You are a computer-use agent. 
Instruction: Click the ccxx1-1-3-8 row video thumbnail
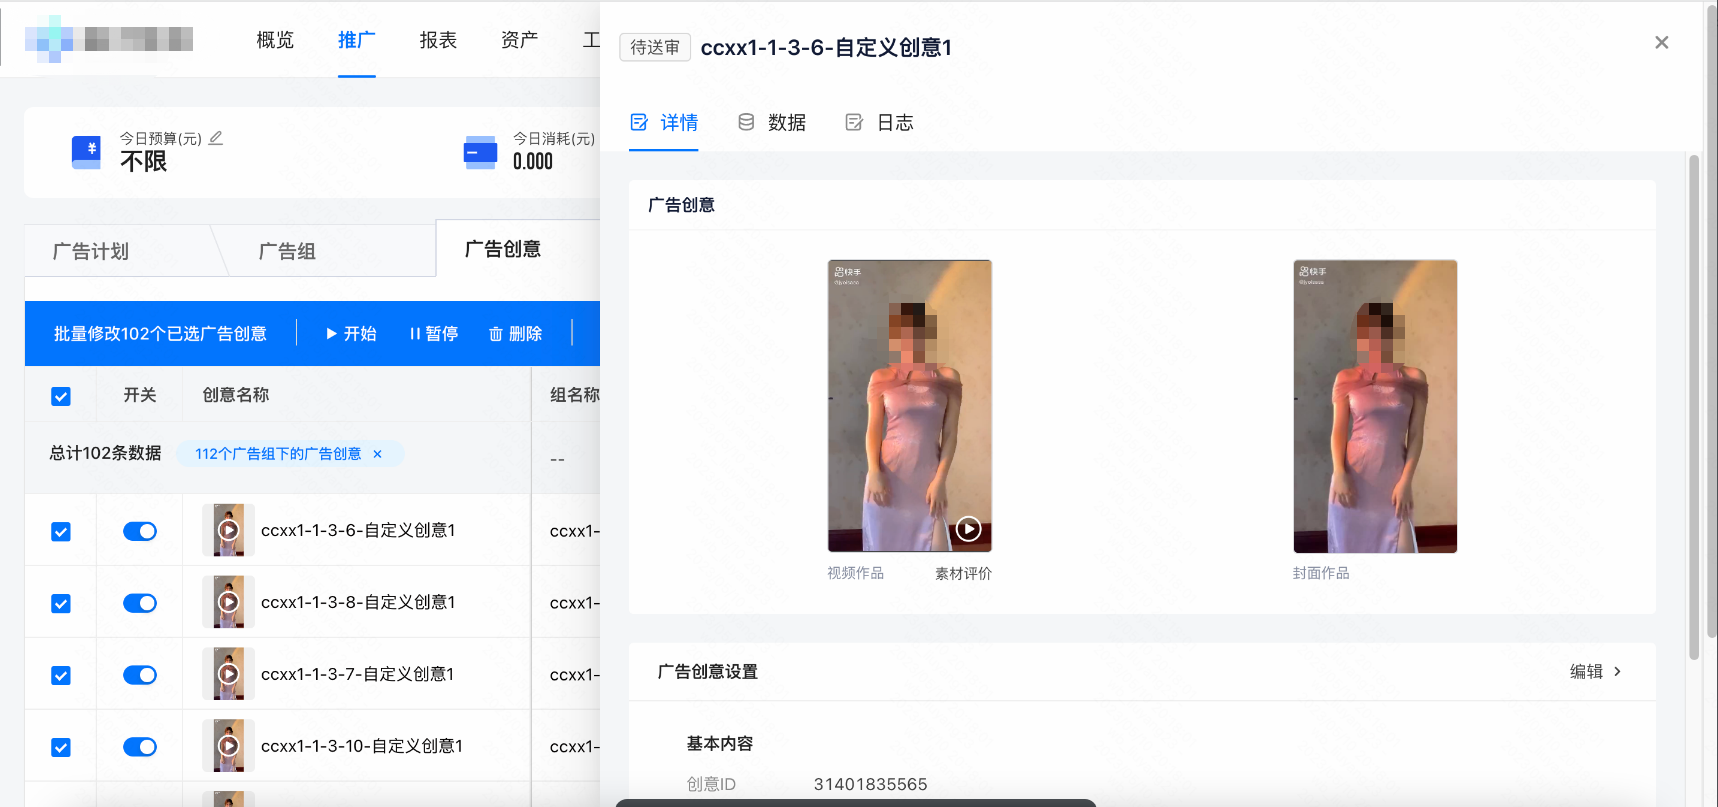(228, 602)
